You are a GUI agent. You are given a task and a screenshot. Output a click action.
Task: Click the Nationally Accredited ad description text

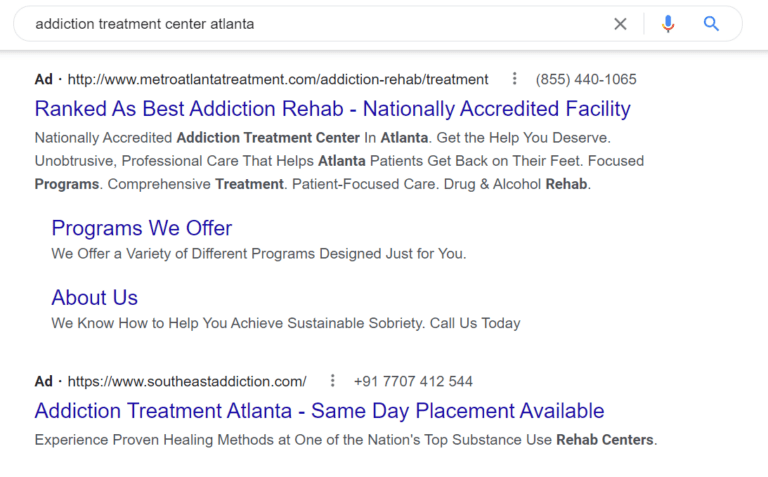[339, 161]
